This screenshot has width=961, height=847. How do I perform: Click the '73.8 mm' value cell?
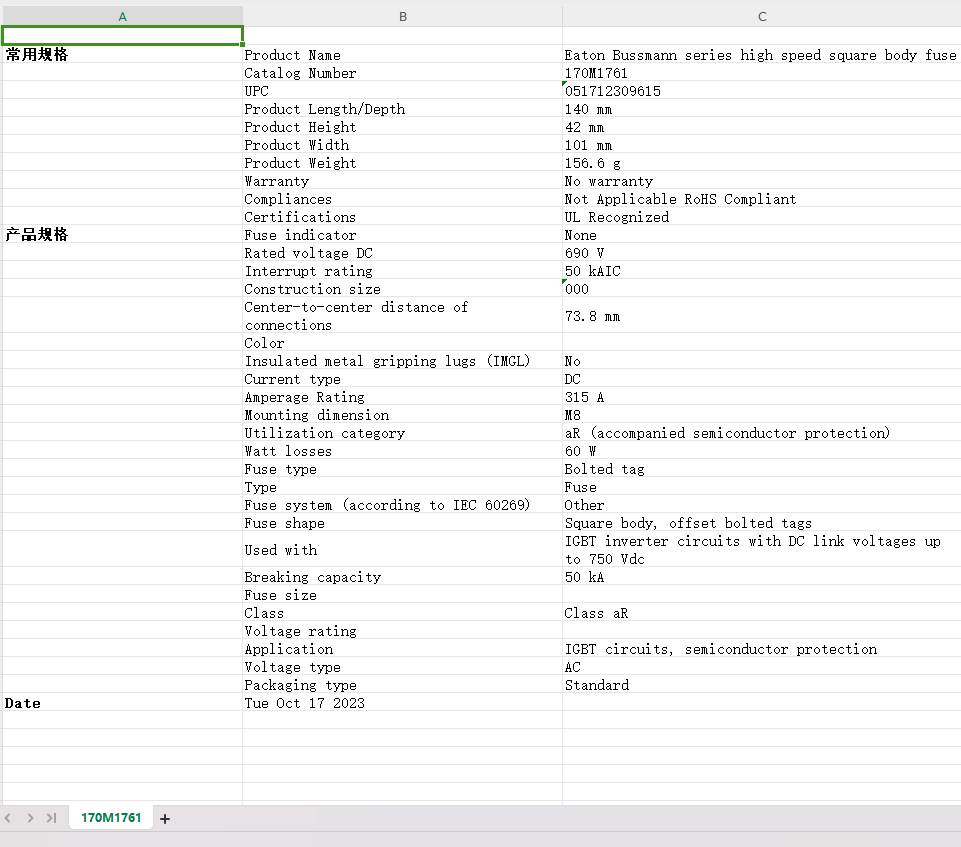tap(762, 316)
